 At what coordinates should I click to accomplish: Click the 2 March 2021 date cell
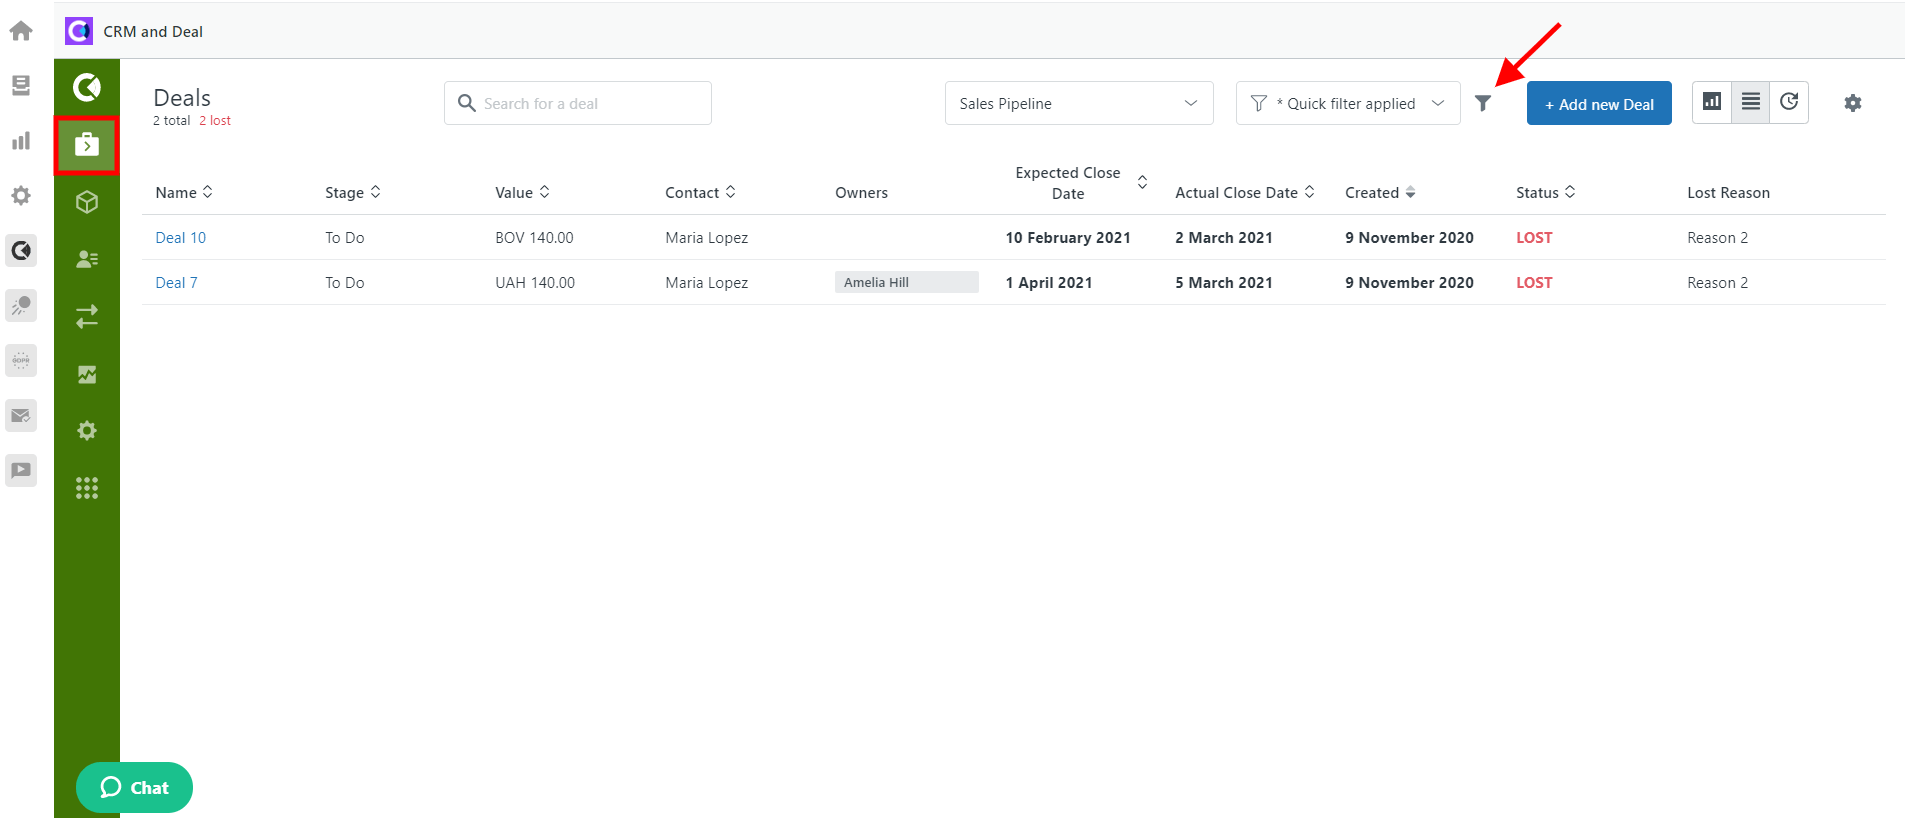pyautogui.click(x=1224, y=237)
